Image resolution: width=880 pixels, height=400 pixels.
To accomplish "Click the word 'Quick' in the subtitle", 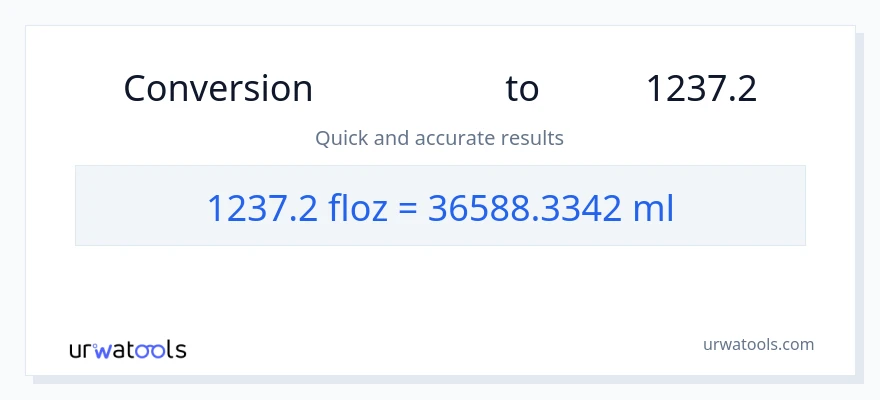I will click(x=340, y=138).
